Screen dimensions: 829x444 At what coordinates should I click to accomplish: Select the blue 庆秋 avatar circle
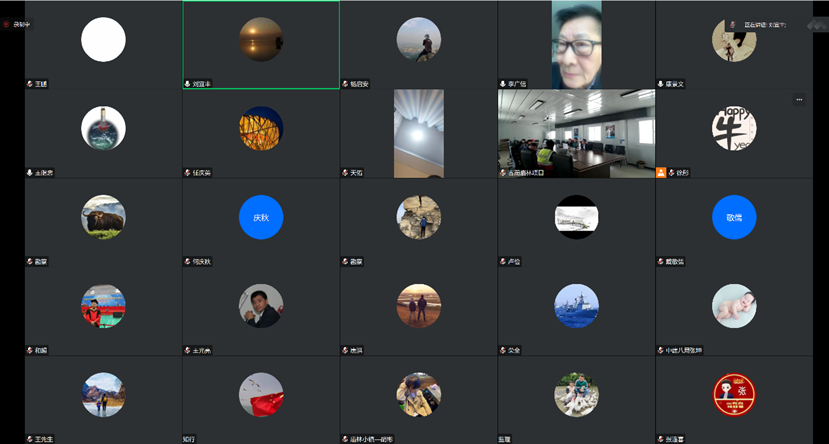pos(261,217)
